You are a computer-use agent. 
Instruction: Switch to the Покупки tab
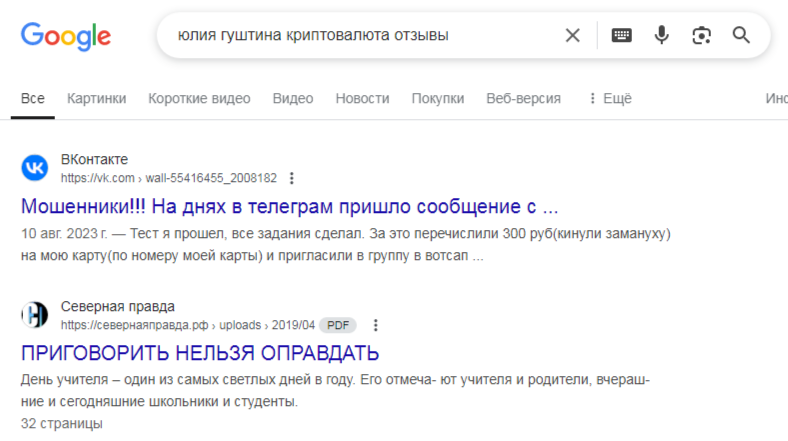(x=438, y=98)
